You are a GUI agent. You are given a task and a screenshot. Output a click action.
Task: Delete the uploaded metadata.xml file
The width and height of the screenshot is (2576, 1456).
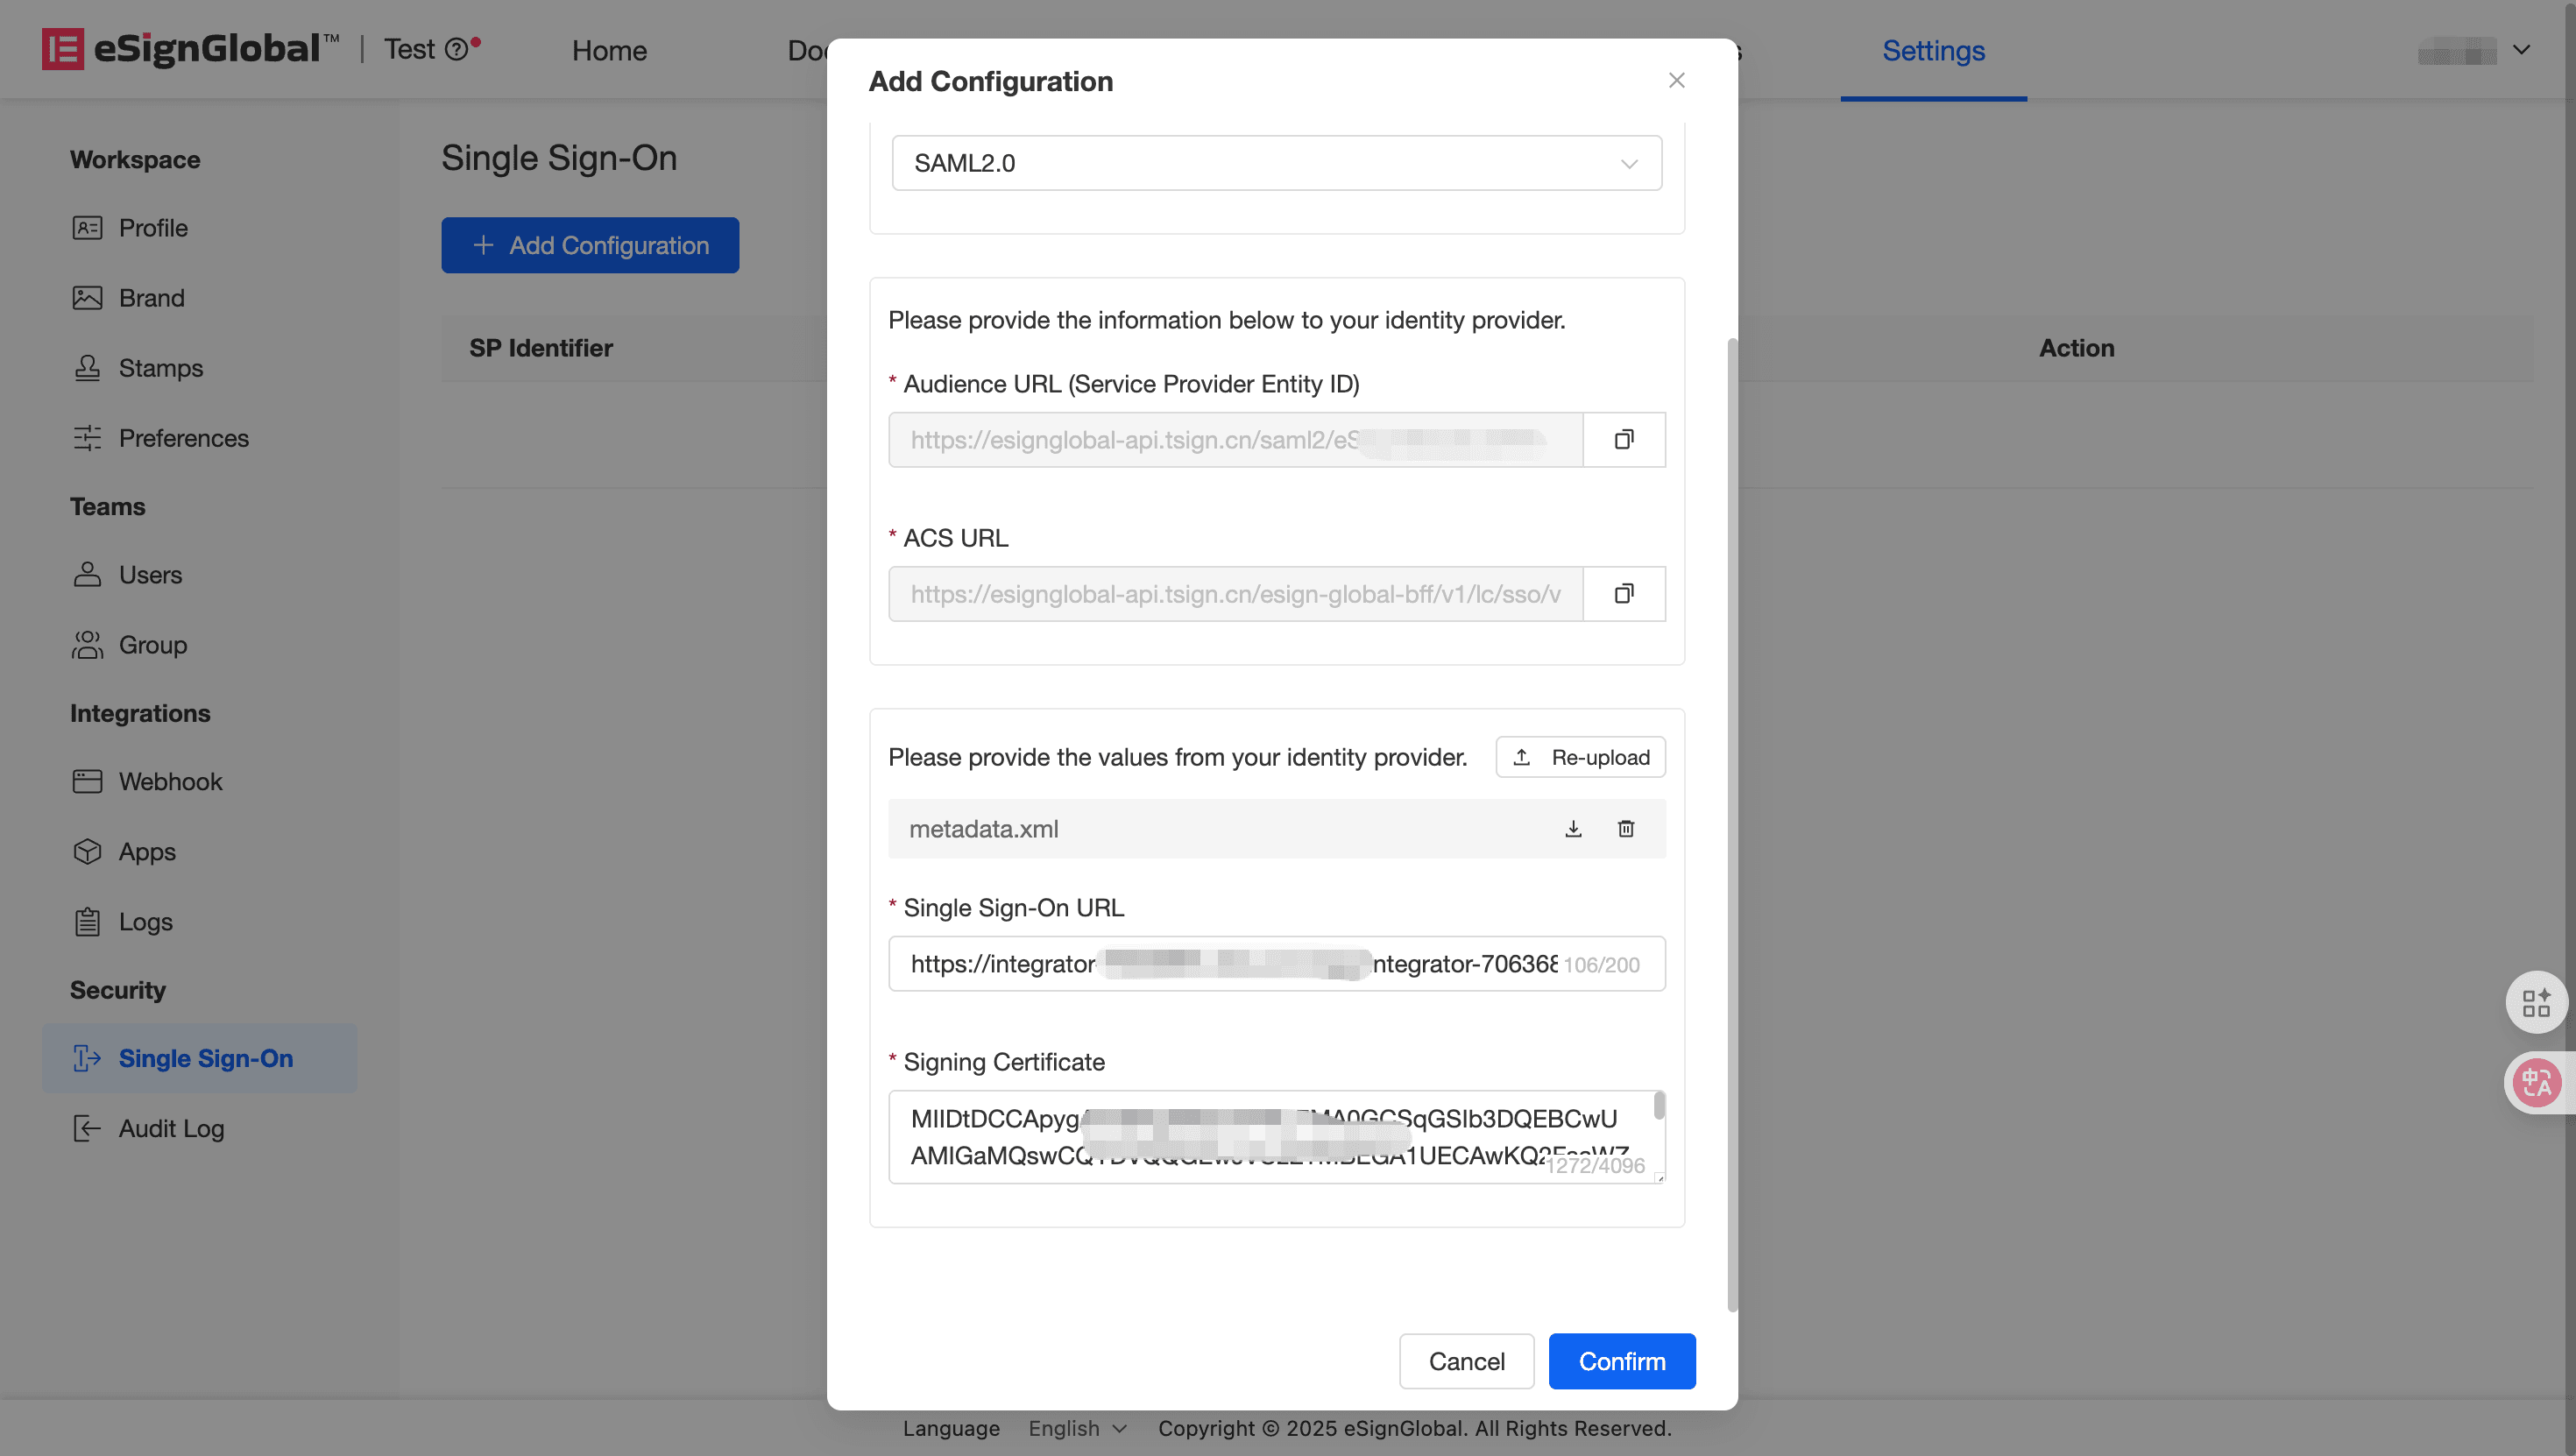click(x=1626, y=829)
